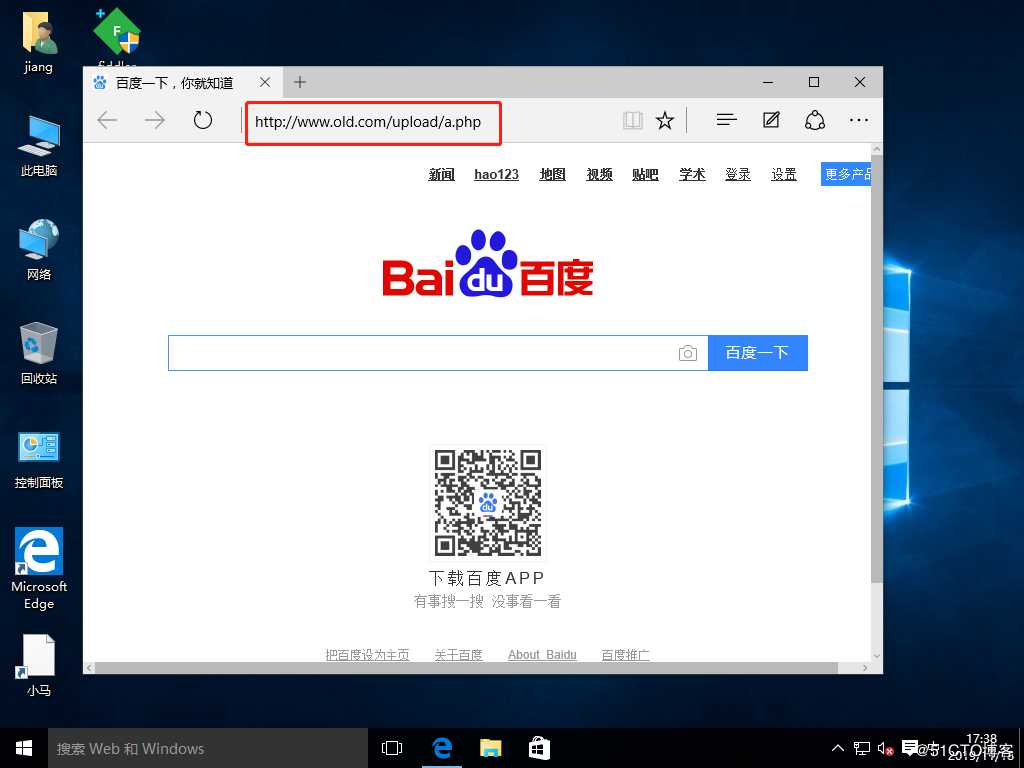Minimize the Edge window

768,82
